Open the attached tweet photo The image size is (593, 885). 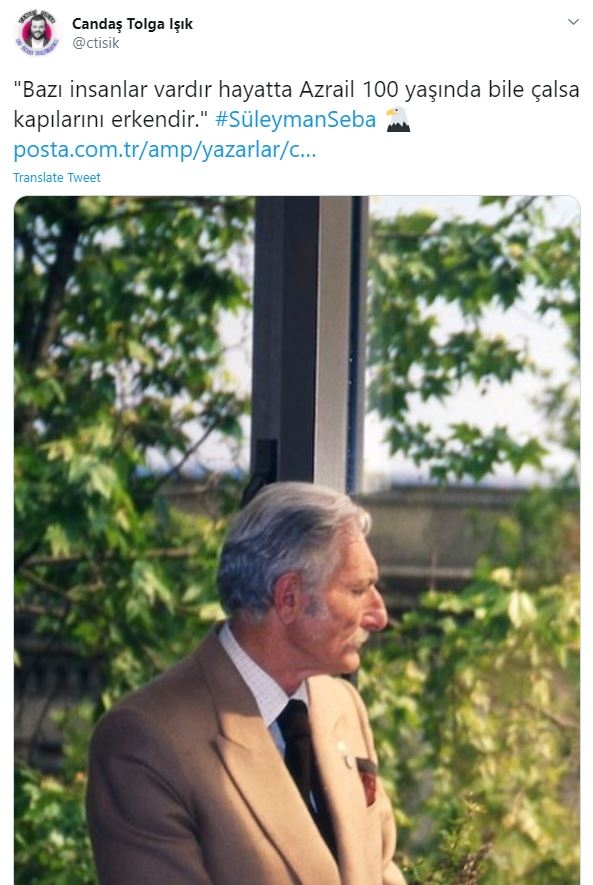[297, 540]
